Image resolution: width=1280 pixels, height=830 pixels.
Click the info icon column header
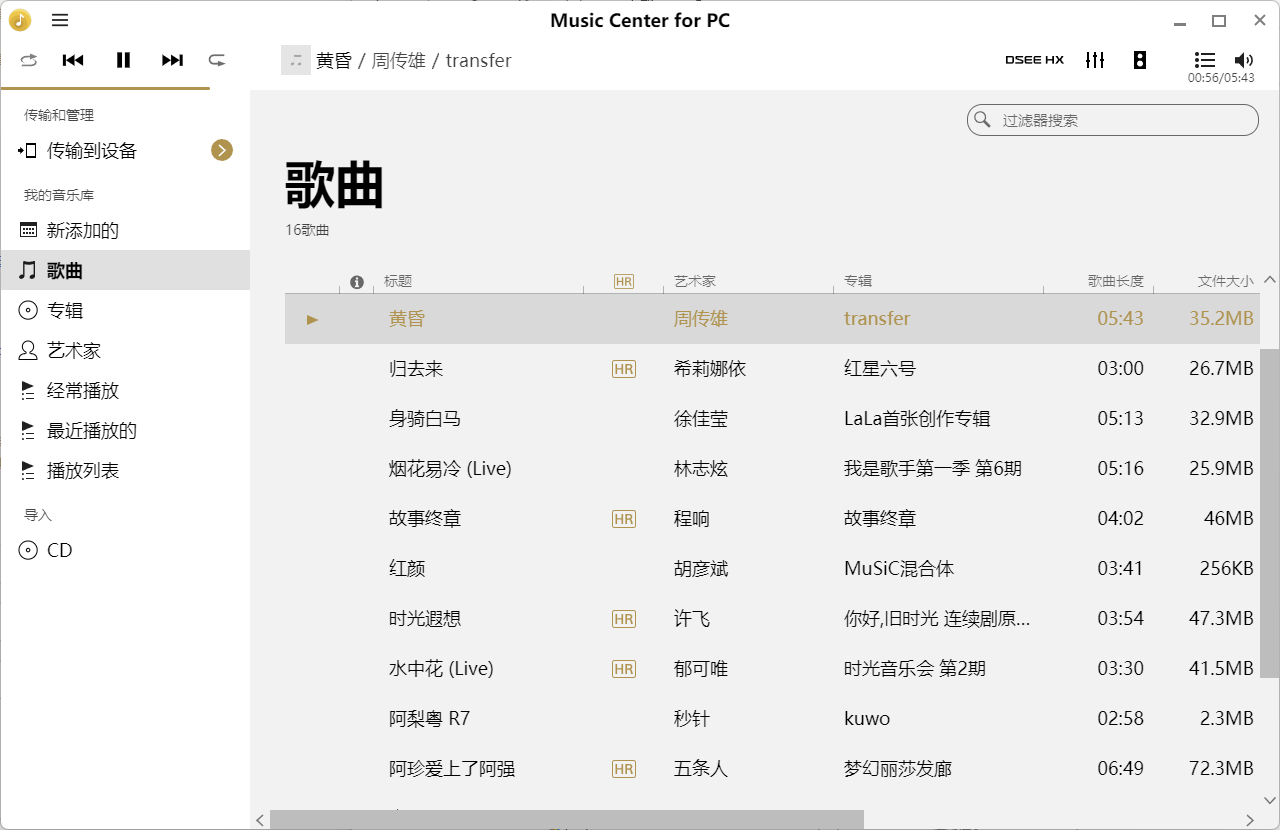[x=357, y=282]
